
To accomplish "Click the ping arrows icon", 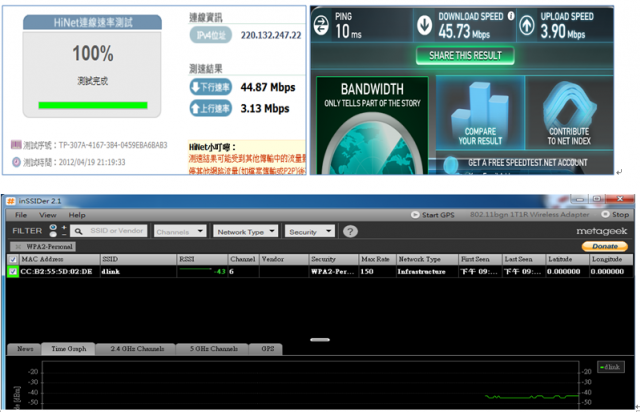I will 321,25.
